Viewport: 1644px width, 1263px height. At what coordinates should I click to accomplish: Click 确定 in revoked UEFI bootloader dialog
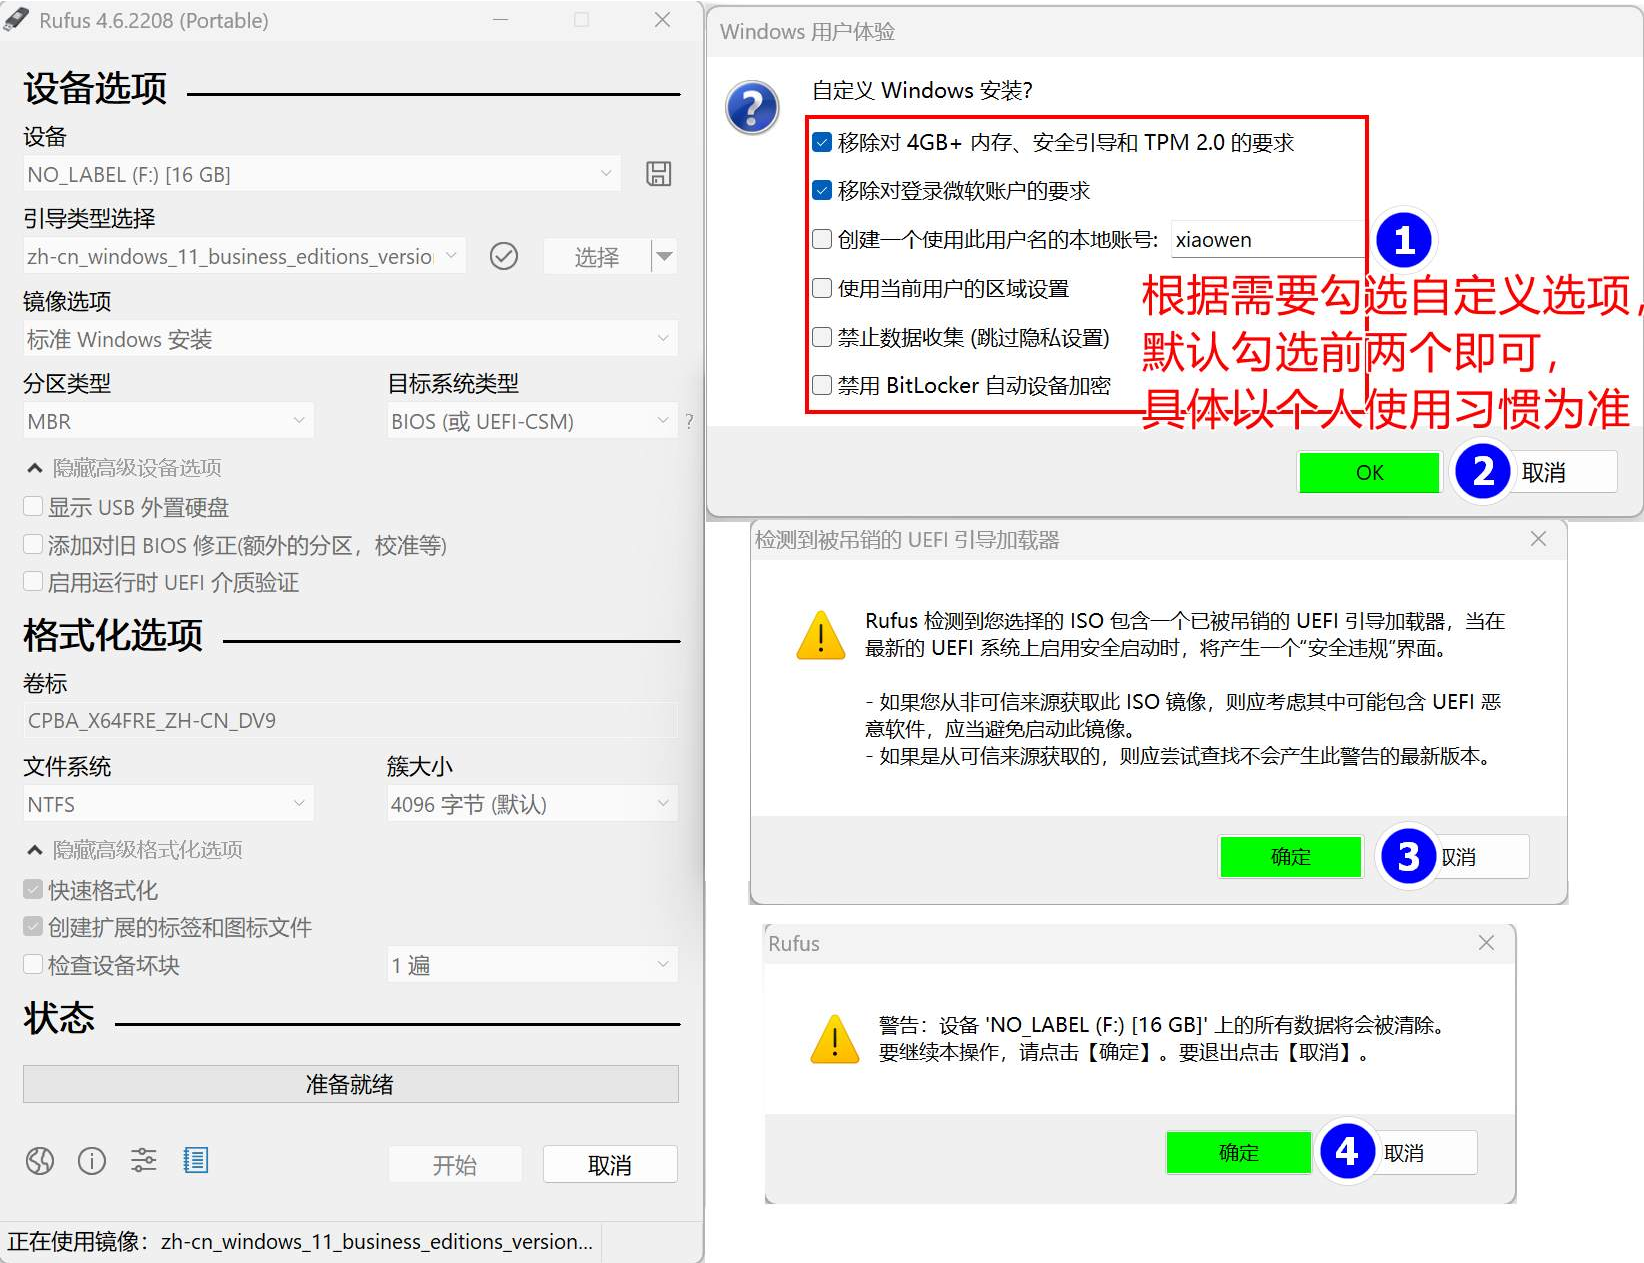pyautogui.click(x=1290, y=857)
